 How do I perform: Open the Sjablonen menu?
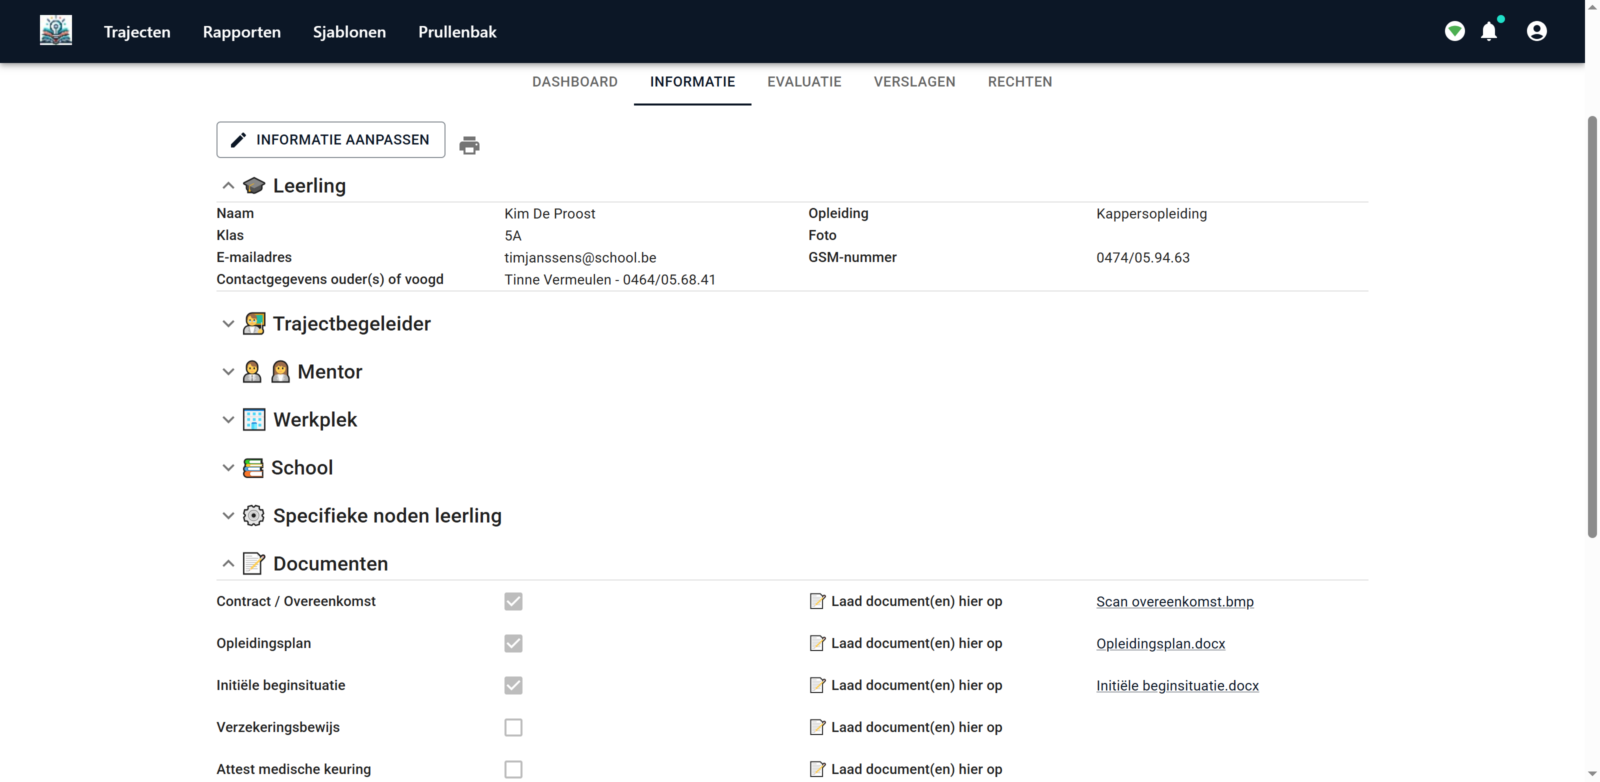pos(349,32)
